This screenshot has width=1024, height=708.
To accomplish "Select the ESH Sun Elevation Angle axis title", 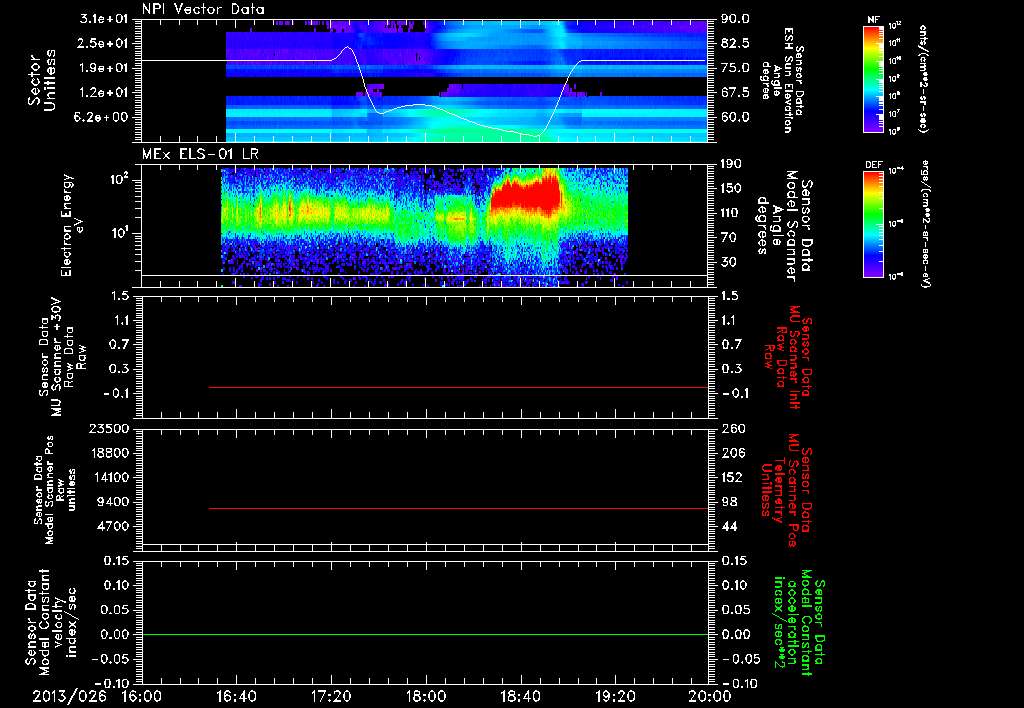I will point(782,80).
